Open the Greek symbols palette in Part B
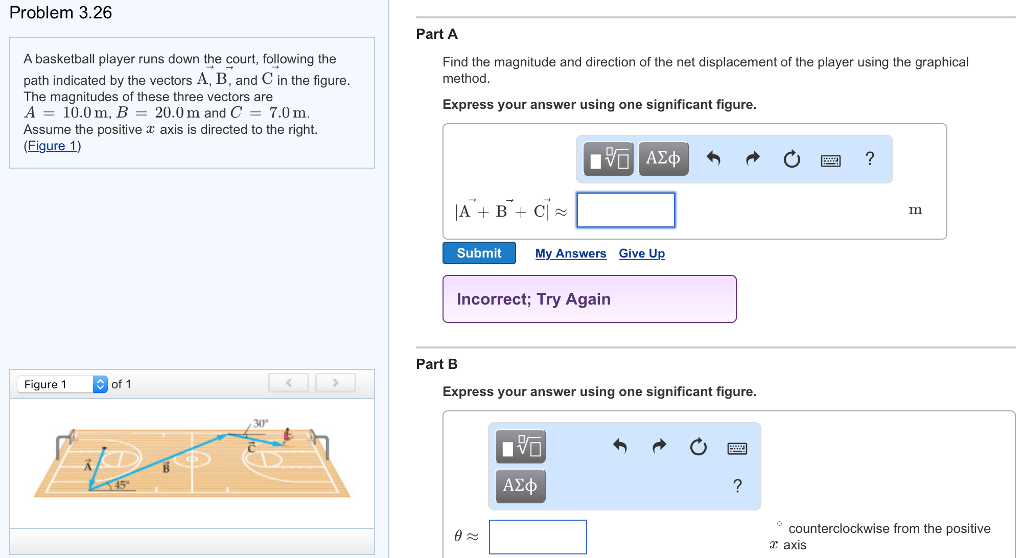 tap(521, 486)
